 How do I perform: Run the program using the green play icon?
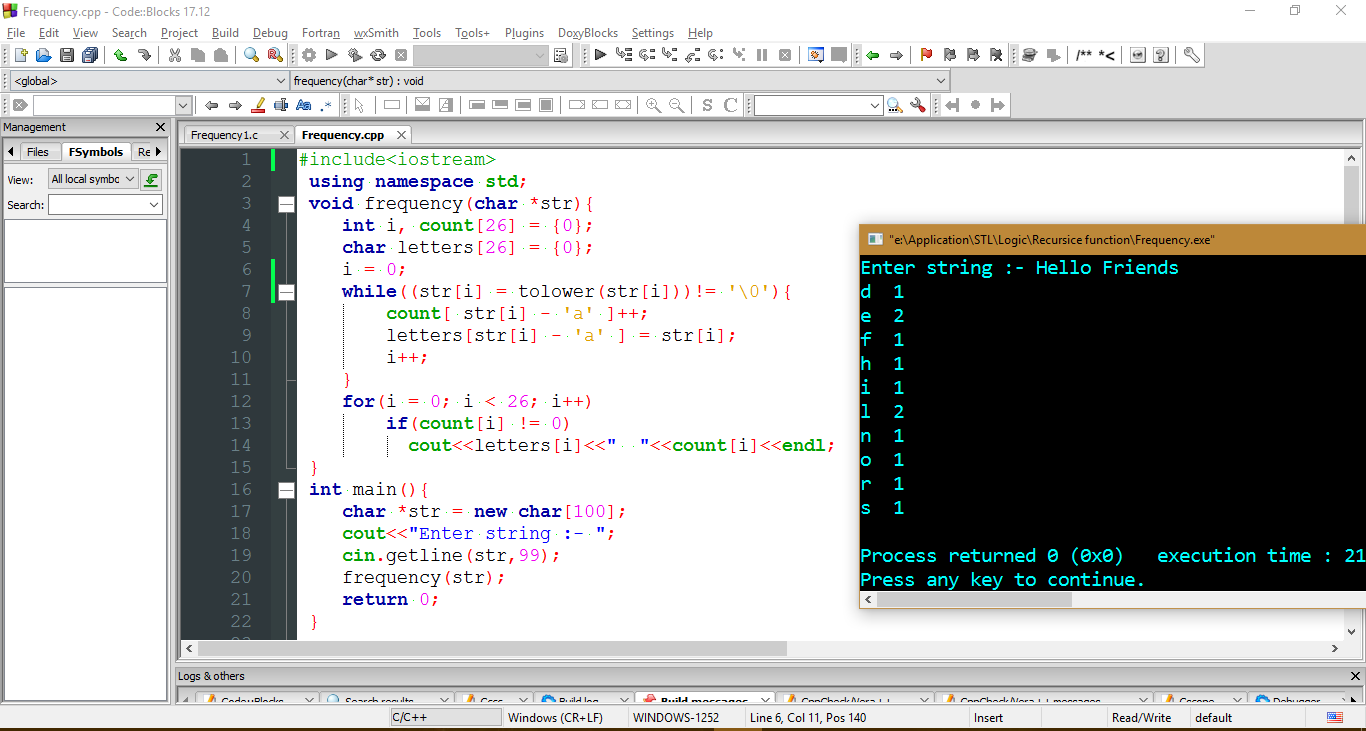332,55
